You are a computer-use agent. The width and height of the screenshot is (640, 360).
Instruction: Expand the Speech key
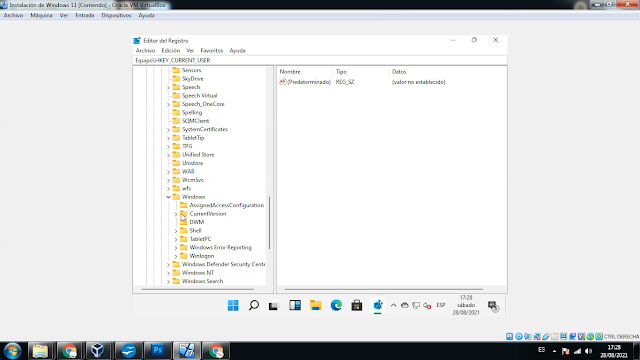coord(168,87)
